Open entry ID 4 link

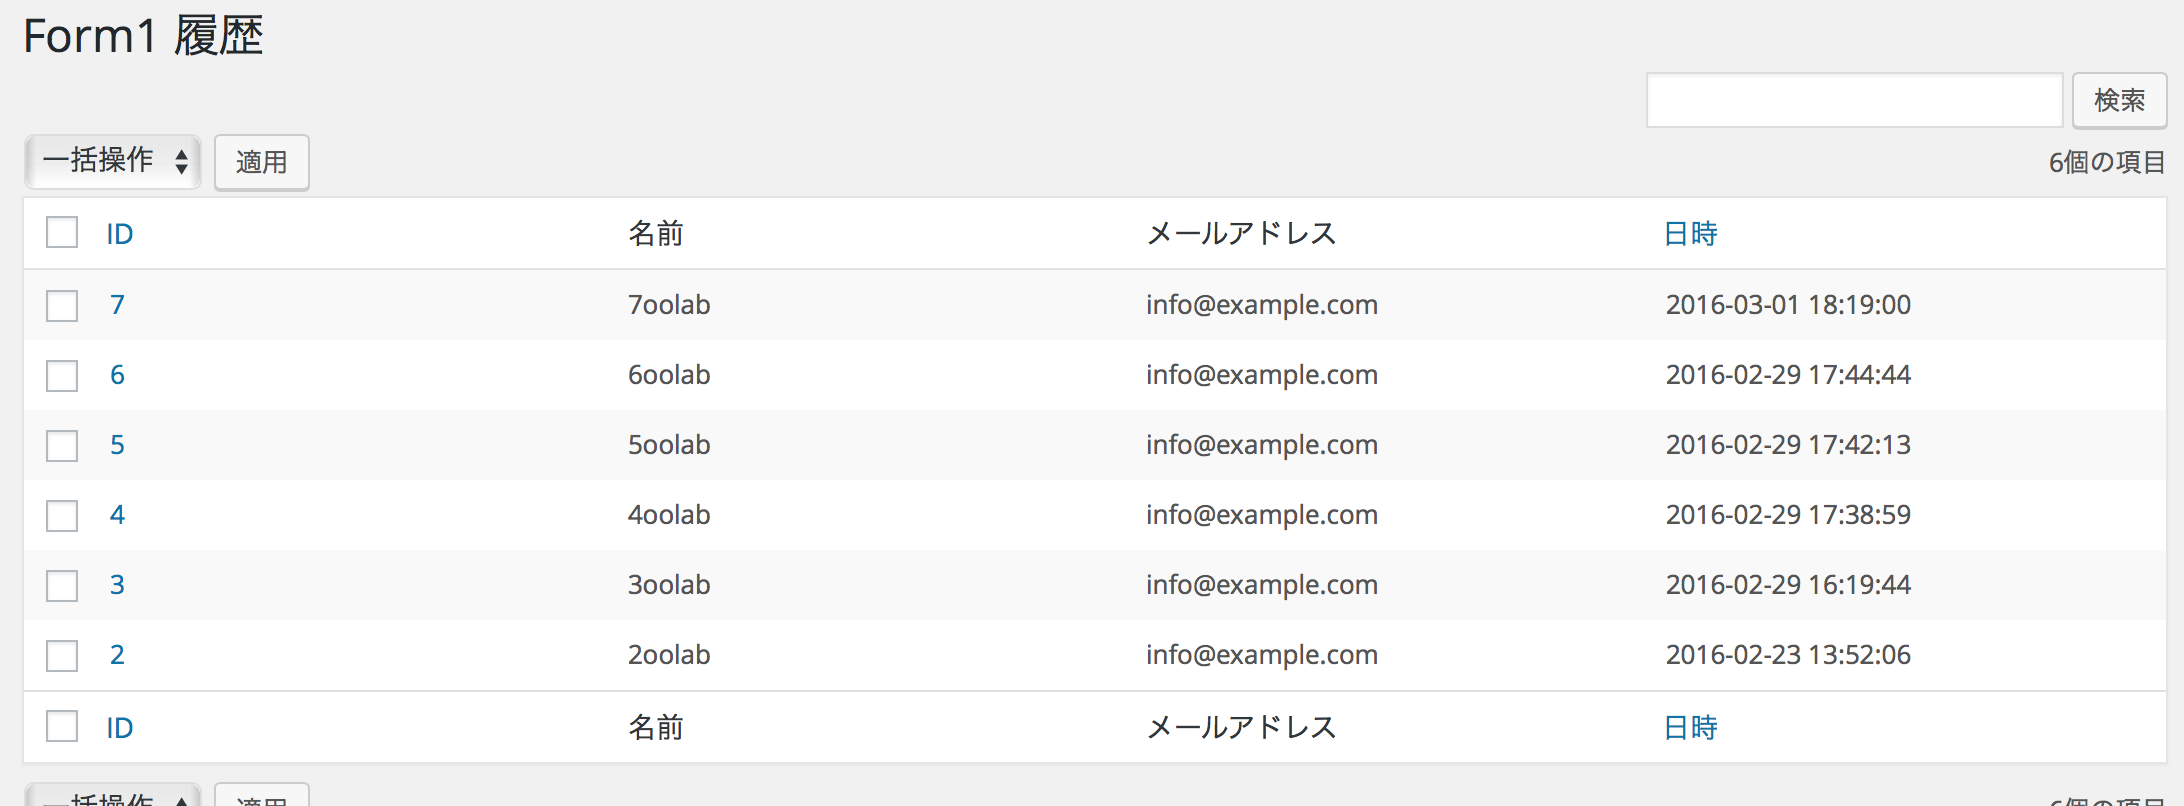pos(117,515)
